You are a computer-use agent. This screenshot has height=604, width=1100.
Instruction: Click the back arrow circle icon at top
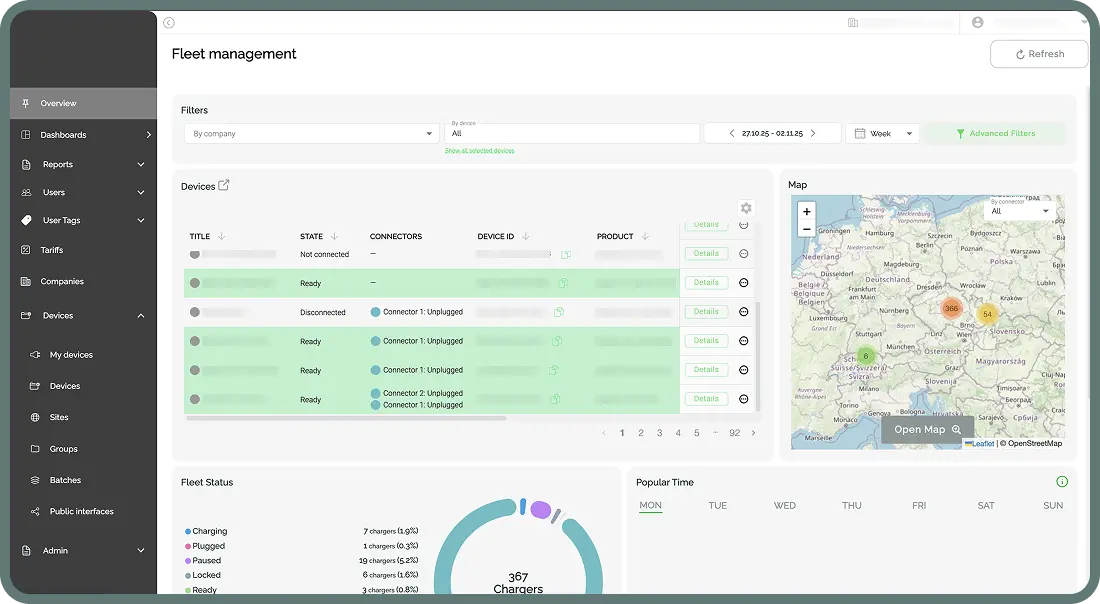point(168,22)
